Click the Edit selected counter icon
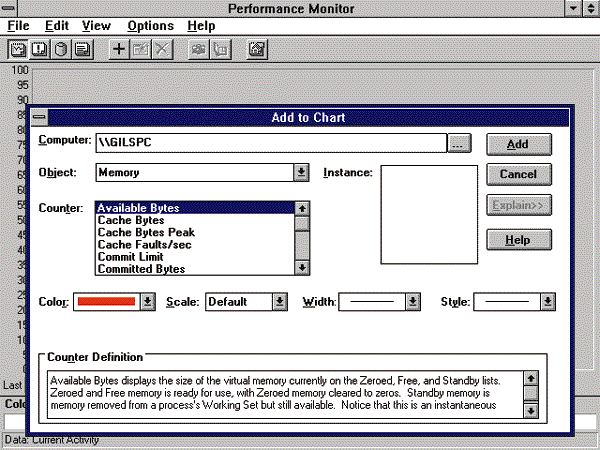 [x=141, y=49]
